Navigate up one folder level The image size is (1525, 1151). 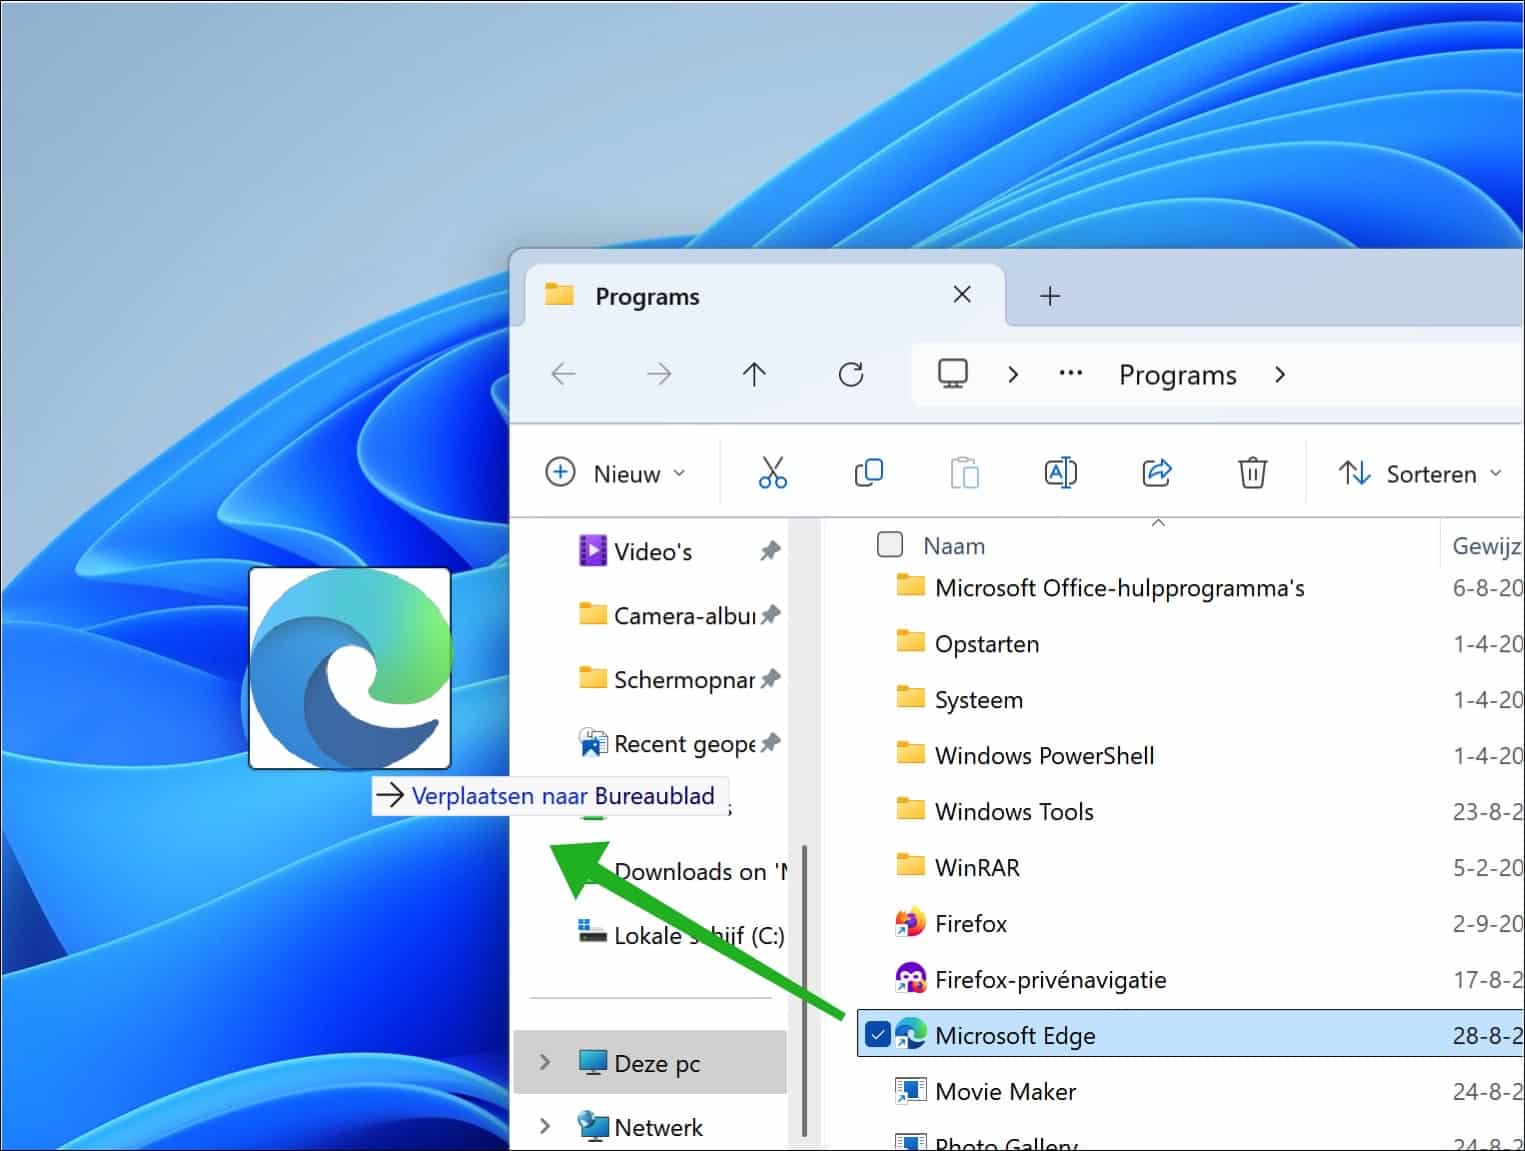pos(755,374)
